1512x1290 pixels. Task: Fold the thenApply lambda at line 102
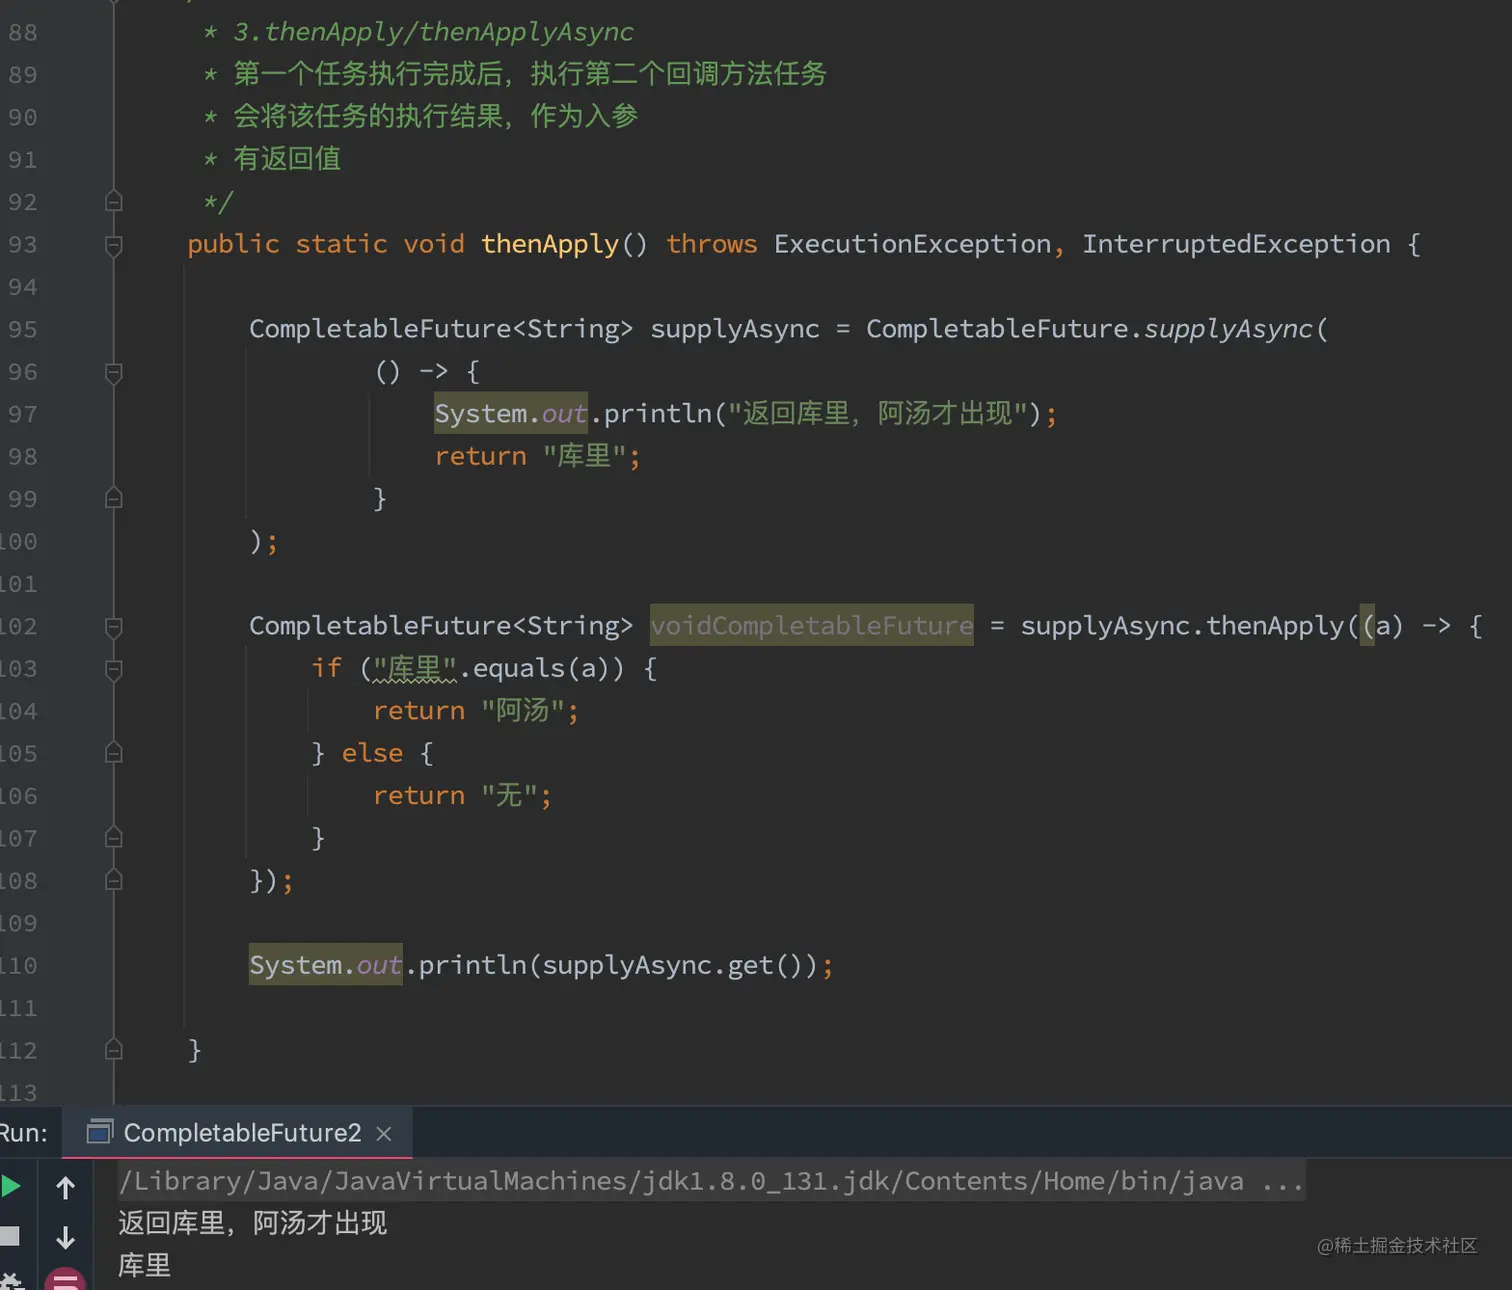click(x=114, y=626)
